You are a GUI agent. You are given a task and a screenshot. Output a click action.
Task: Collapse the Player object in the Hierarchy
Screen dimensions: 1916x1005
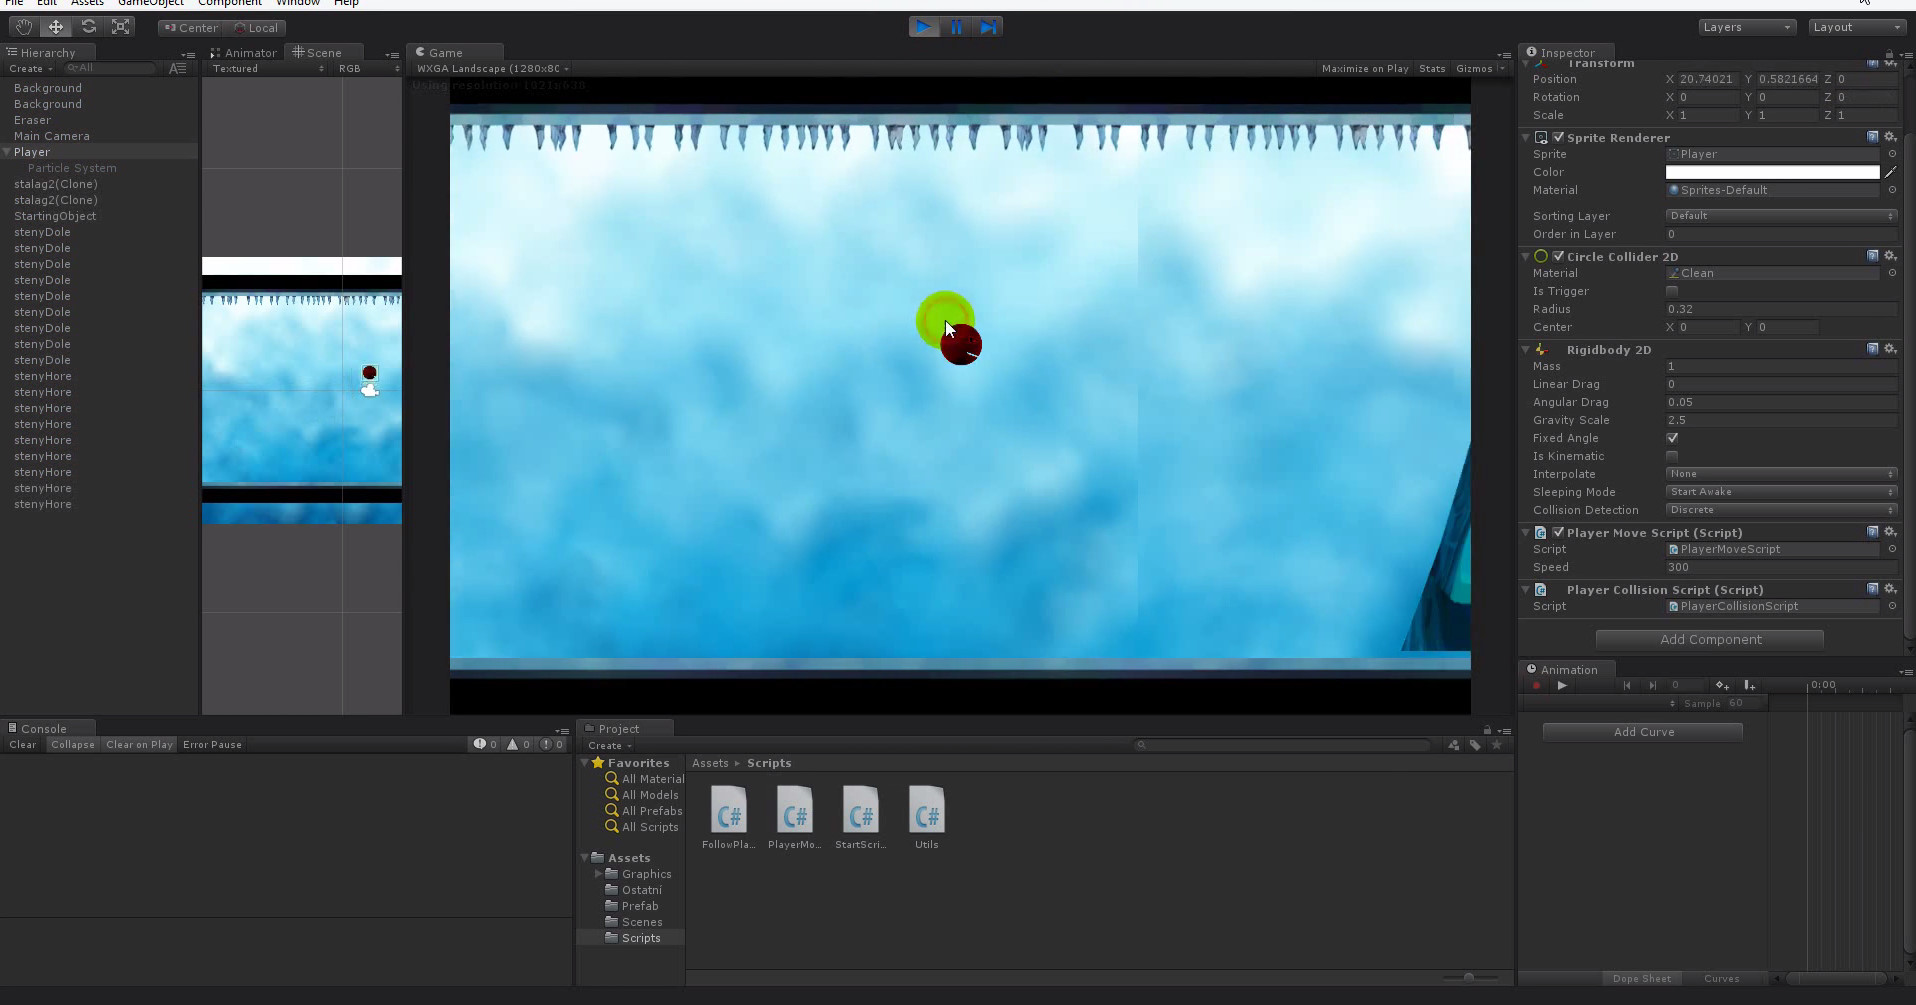click(x=7, y=152)
